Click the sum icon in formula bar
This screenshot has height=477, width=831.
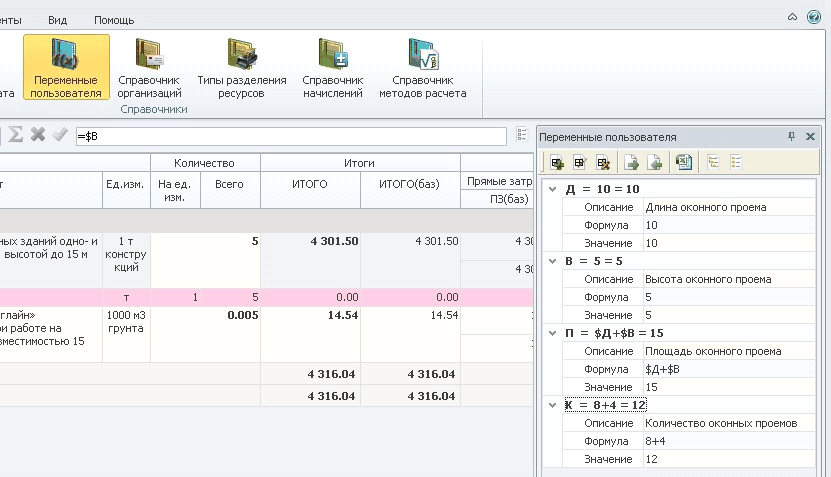pos(16,135)
